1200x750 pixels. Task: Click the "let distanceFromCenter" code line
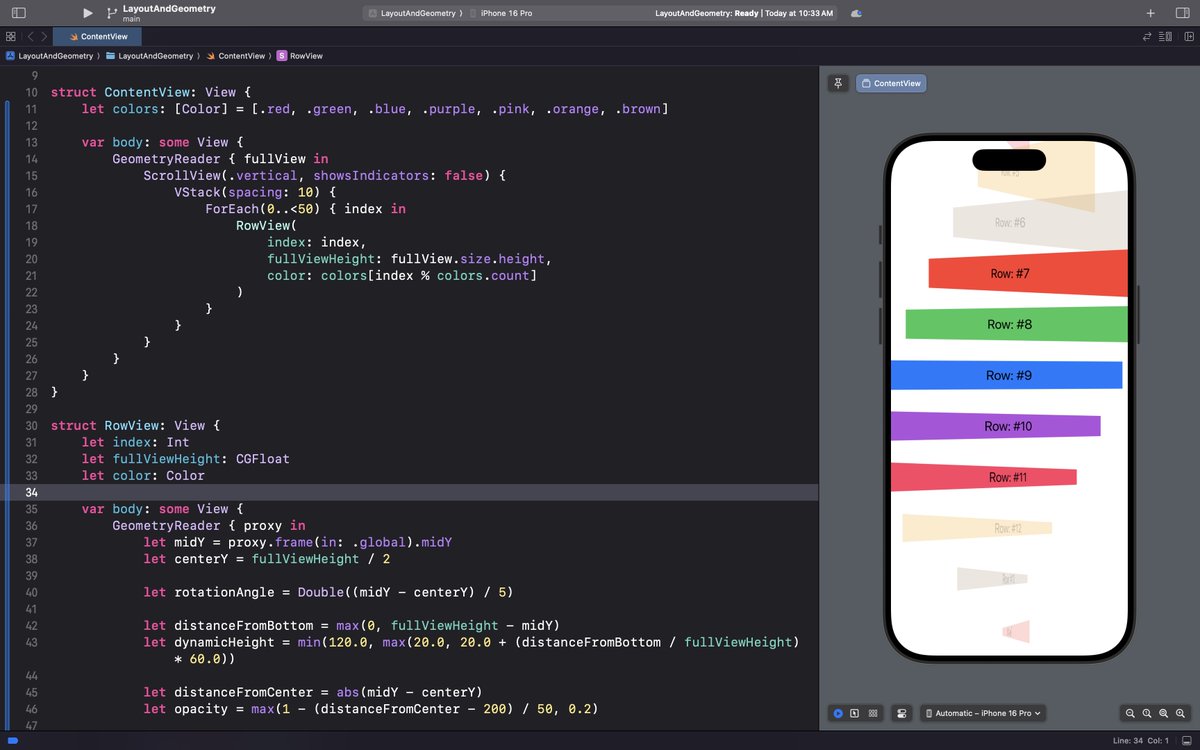click(313, 692)
